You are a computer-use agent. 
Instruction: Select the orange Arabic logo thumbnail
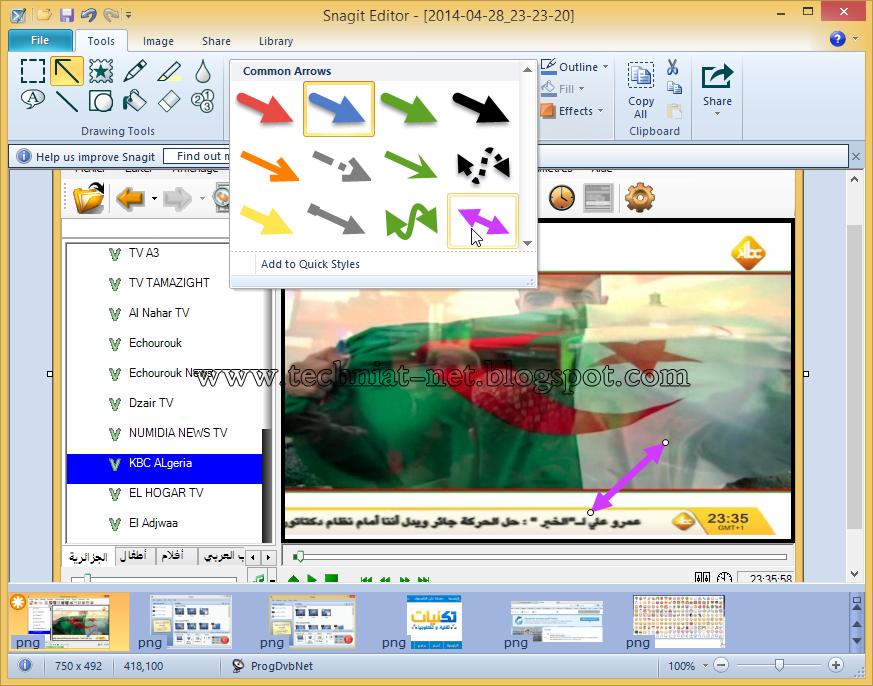434,621
